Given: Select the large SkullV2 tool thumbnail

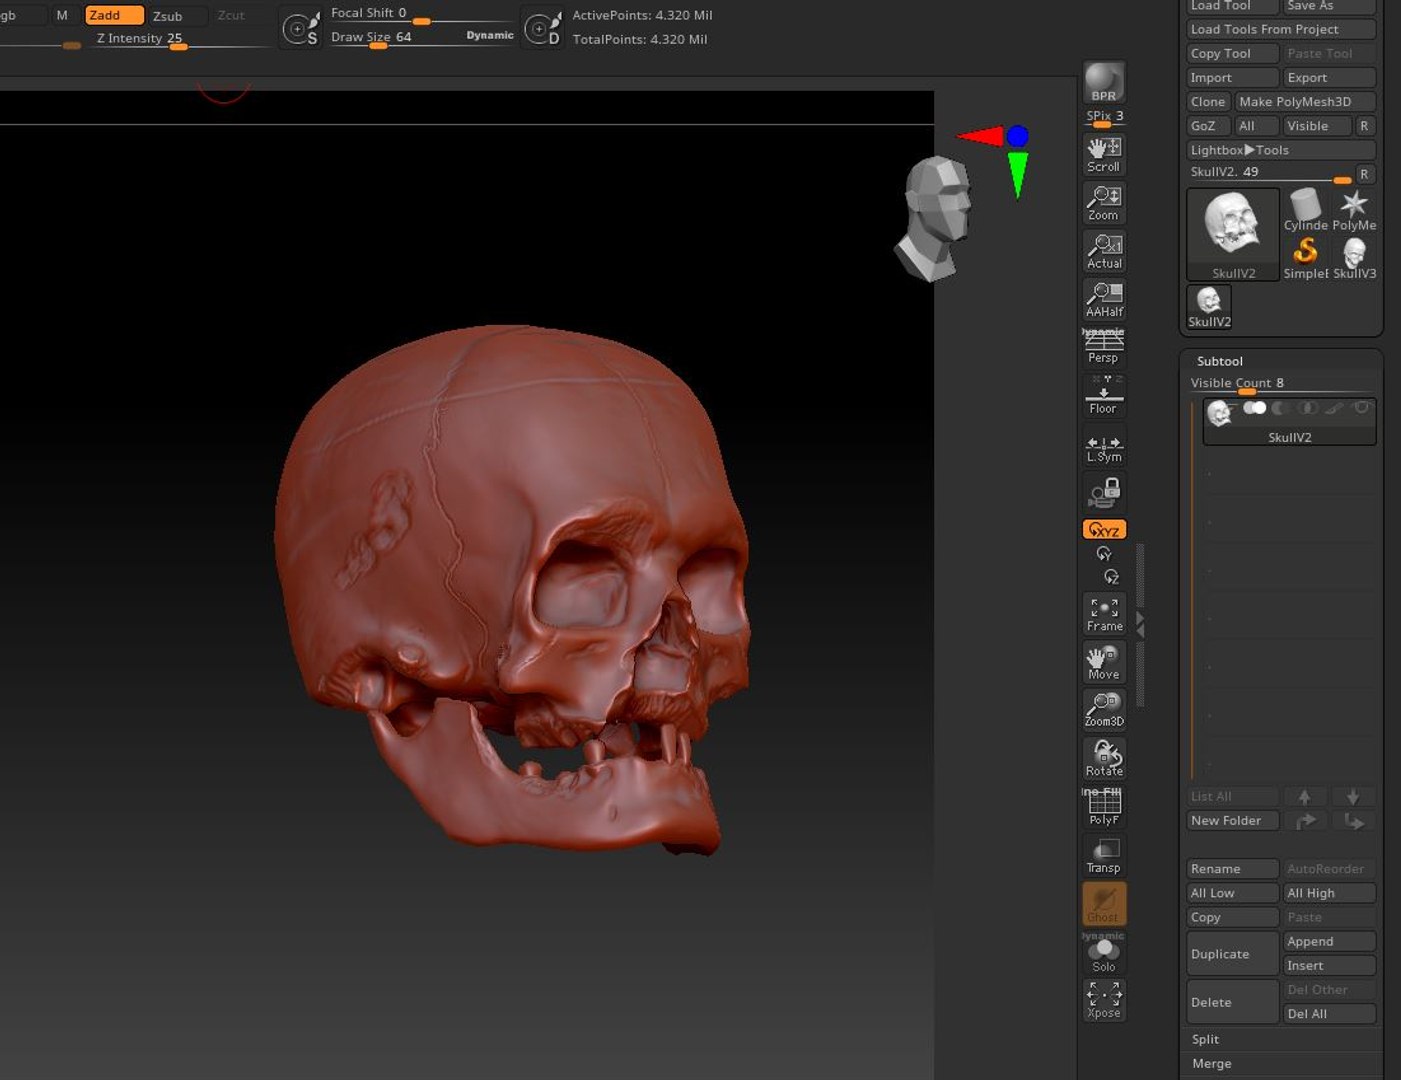Looking at the screenshot, I should pyautogui.click(x=1233, y=233).
